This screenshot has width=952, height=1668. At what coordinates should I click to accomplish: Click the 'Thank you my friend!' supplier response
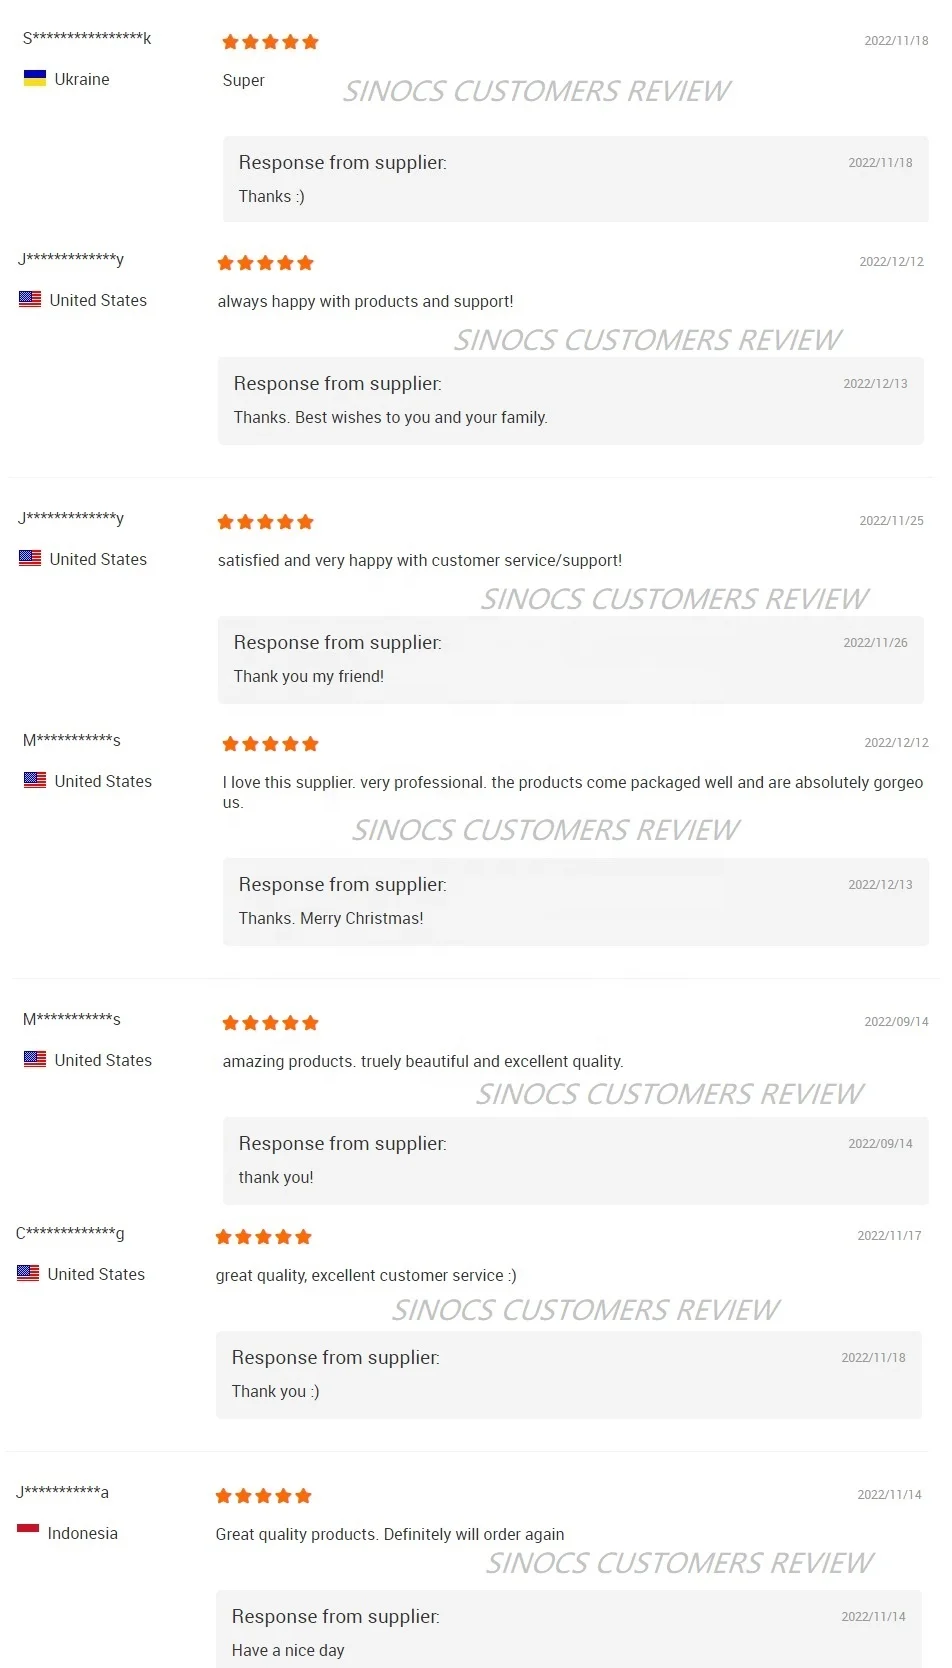click(309, 676)
